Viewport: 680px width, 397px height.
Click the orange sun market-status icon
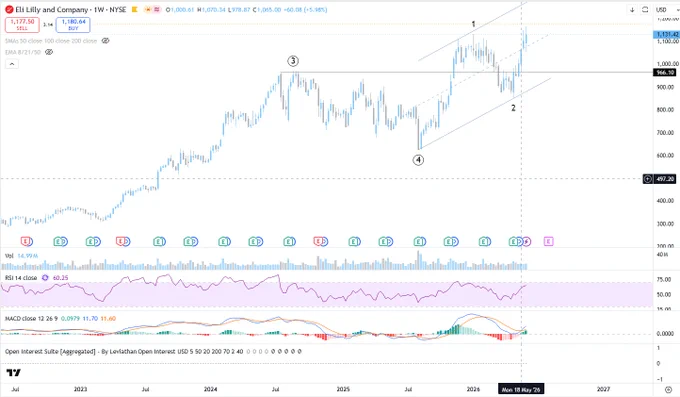click(x=149, y=10)
